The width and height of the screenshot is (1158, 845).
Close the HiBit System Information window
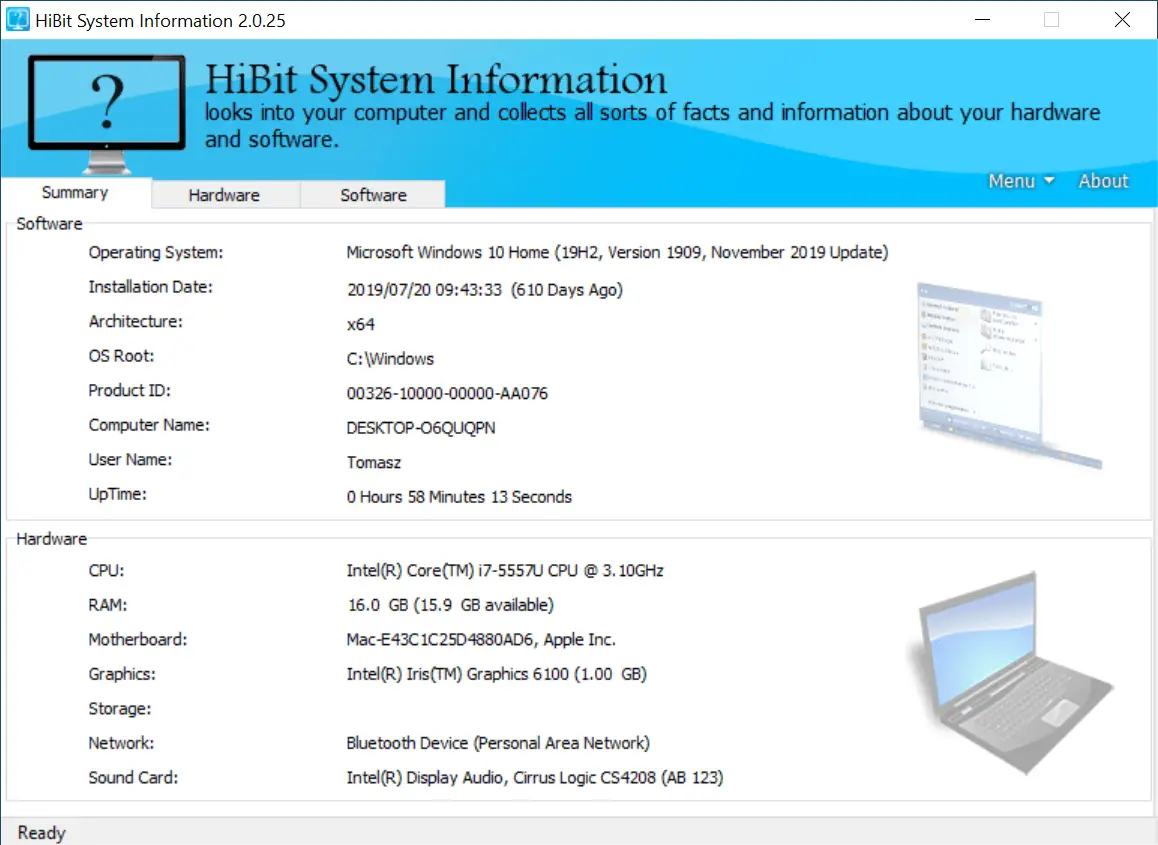(x=1122, y=20)
